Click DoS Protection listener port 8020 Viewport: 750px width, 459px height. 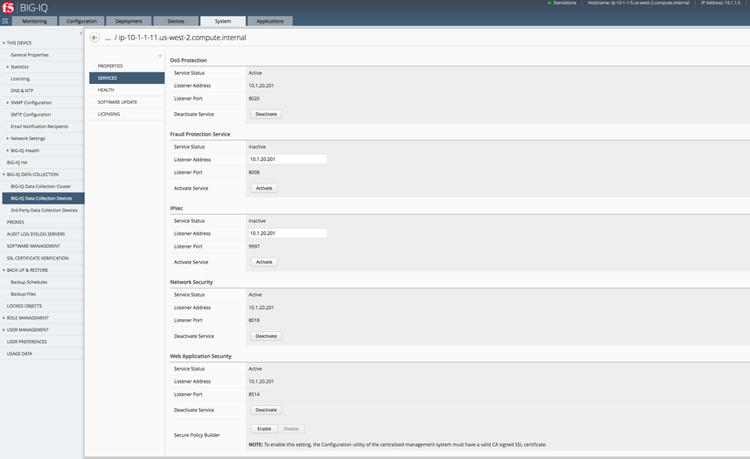tap(254, 98)
